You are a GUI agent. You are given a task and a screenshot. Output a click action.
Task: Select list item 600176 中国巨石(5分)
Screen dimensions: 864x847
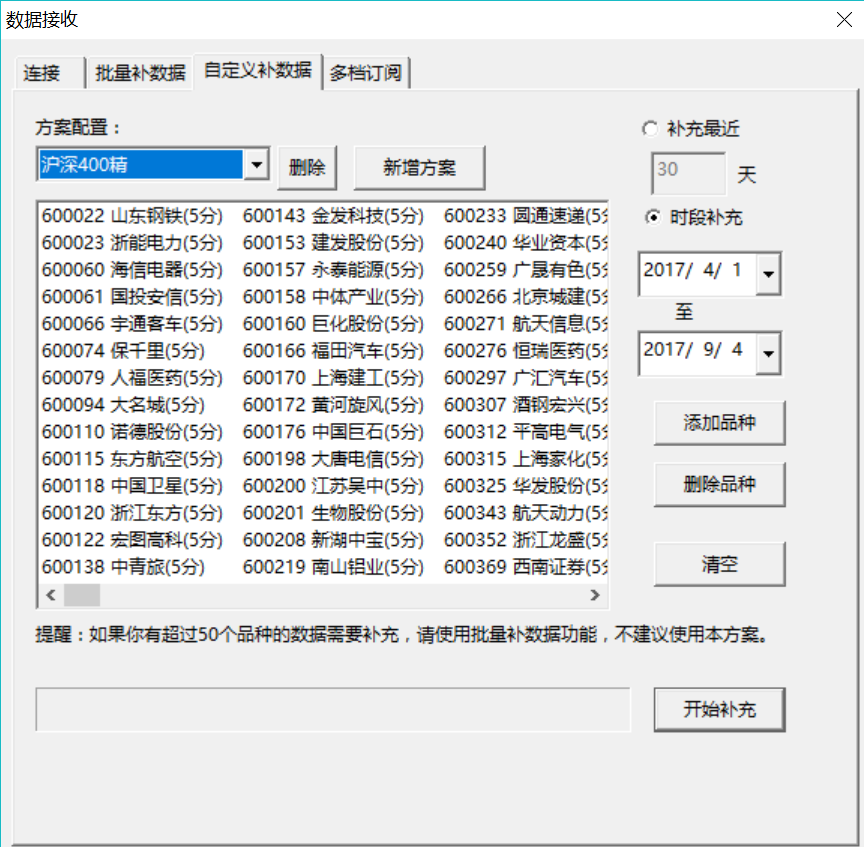click(333, 431)
